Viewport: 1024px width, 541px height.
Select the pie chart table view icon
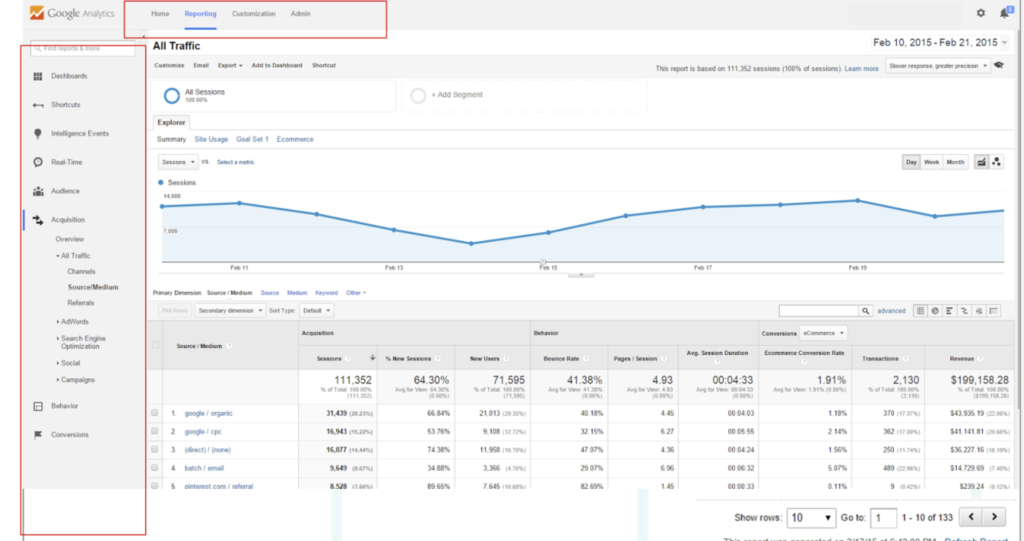click(x=933, y=311)
